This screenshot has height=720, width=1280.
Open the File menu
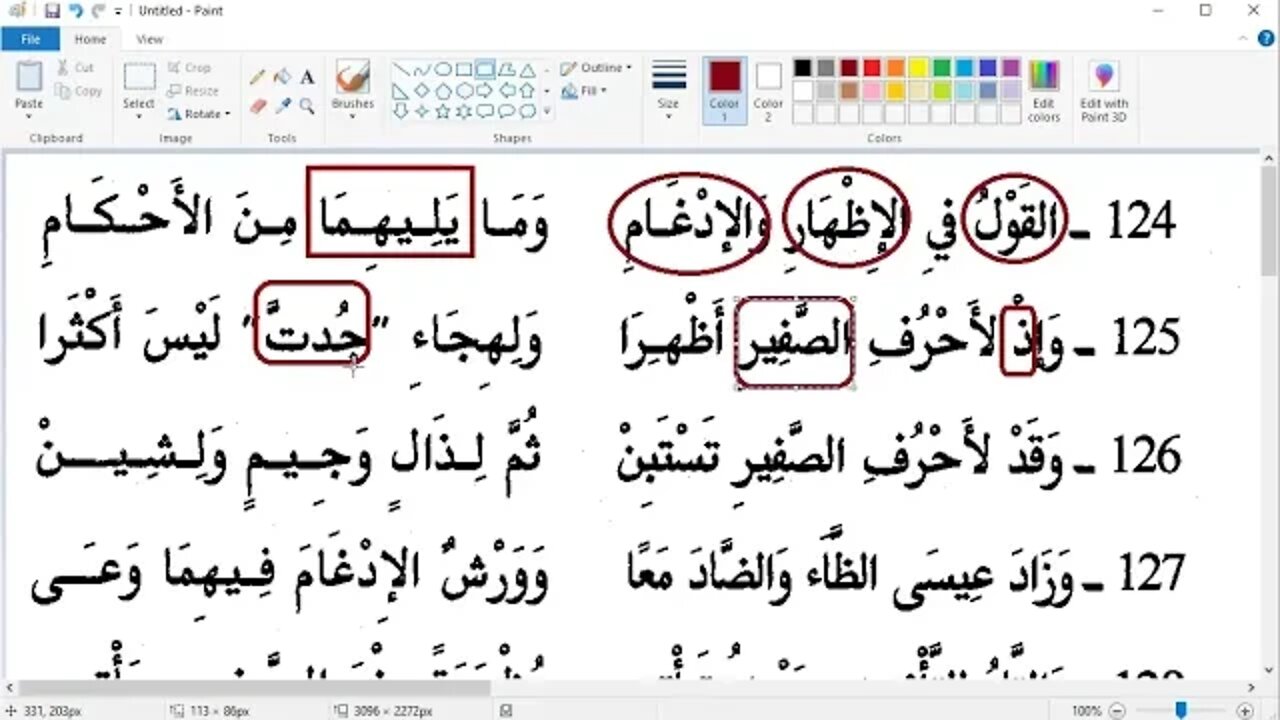(30, 40)
